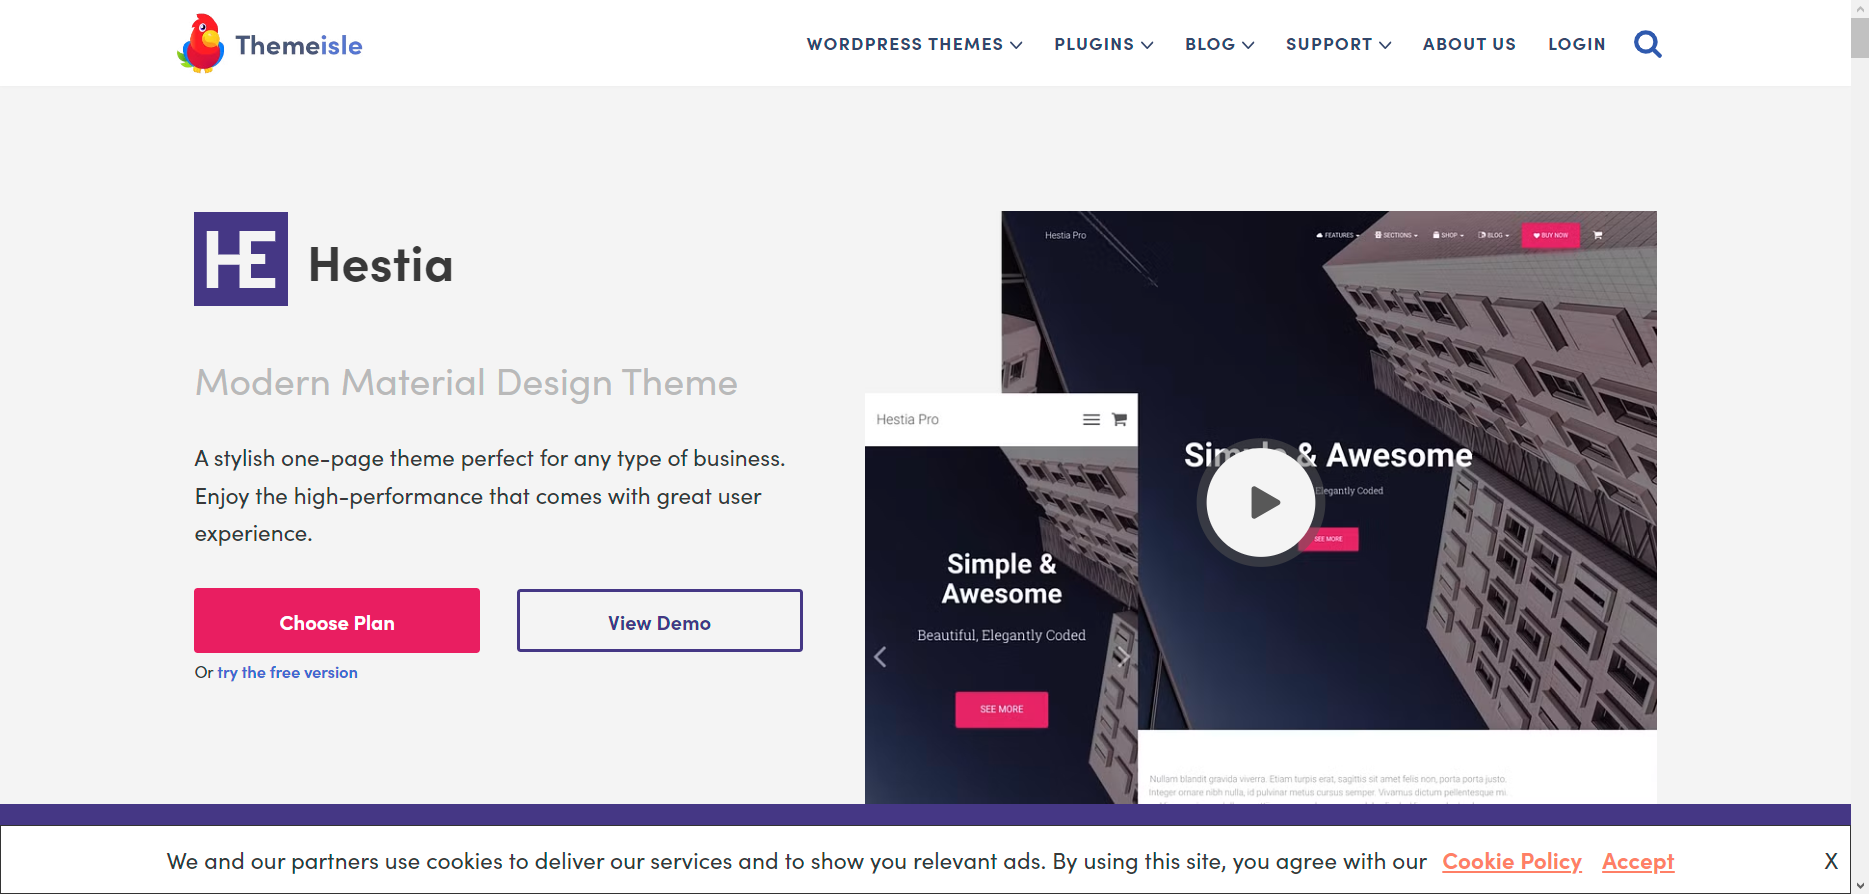Accept the cookie notice
The height and width of the screenshot is (894, 1869).
1638,862
